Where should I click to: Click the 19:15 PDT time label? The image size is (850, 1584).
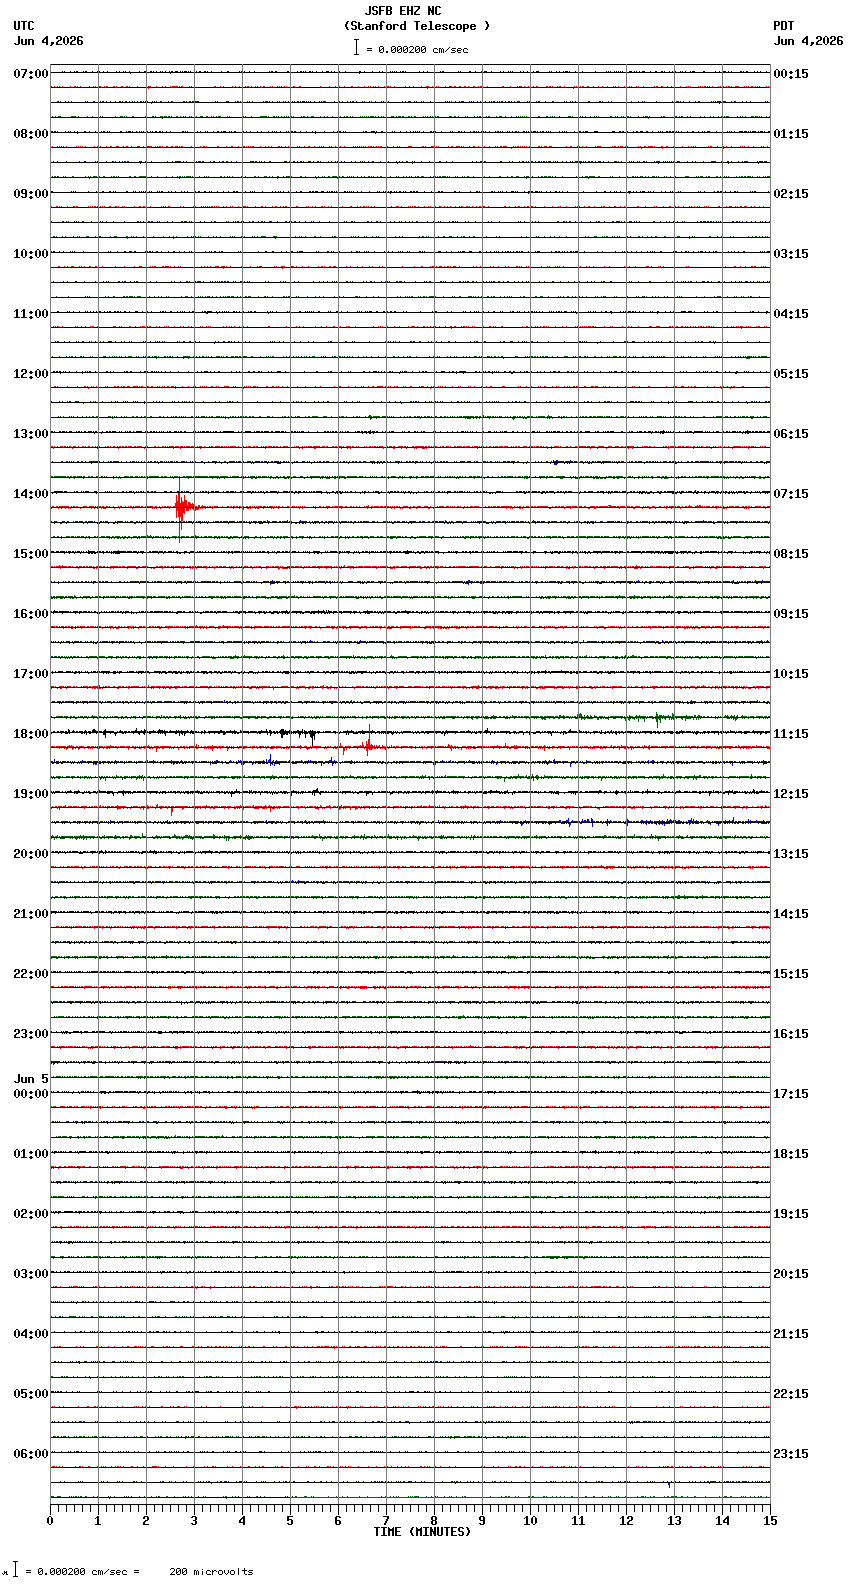791,1214
